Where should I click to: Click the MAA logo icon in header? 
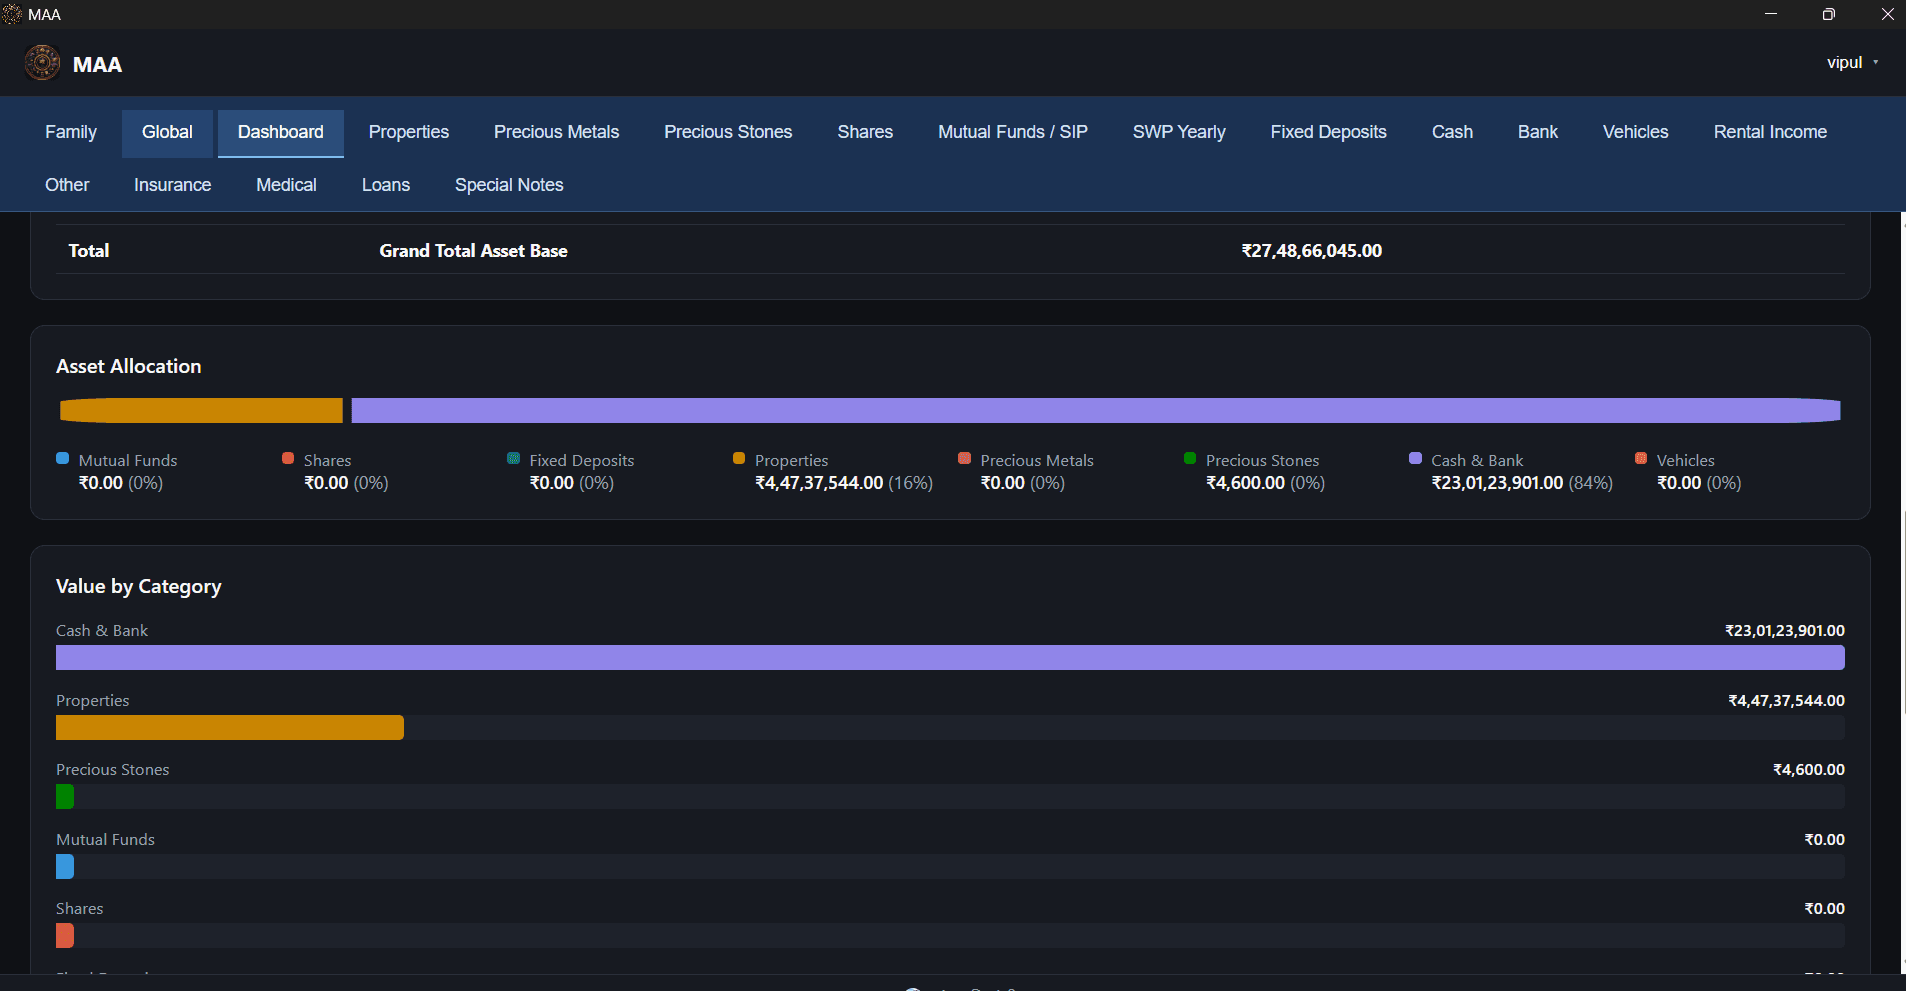(x=42, y=63)
